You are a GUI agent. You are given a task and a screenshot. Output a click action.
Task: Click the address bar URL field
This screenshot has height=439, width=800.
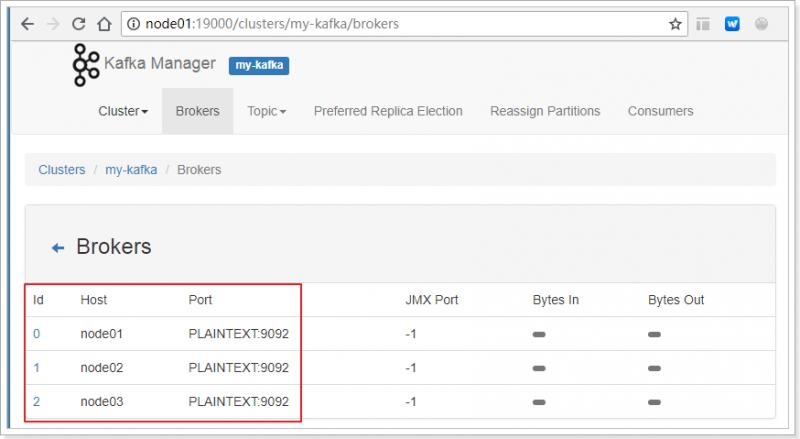point(405,24)
